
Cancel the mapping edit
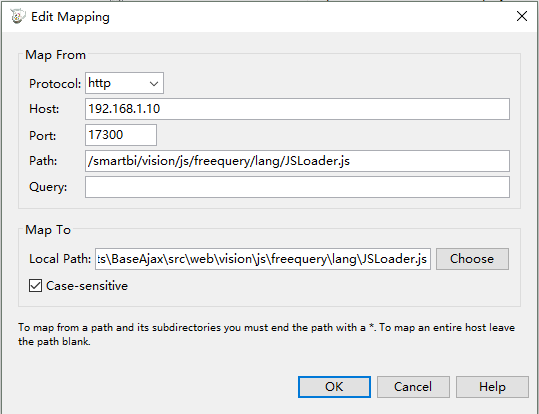coord(413,387)
